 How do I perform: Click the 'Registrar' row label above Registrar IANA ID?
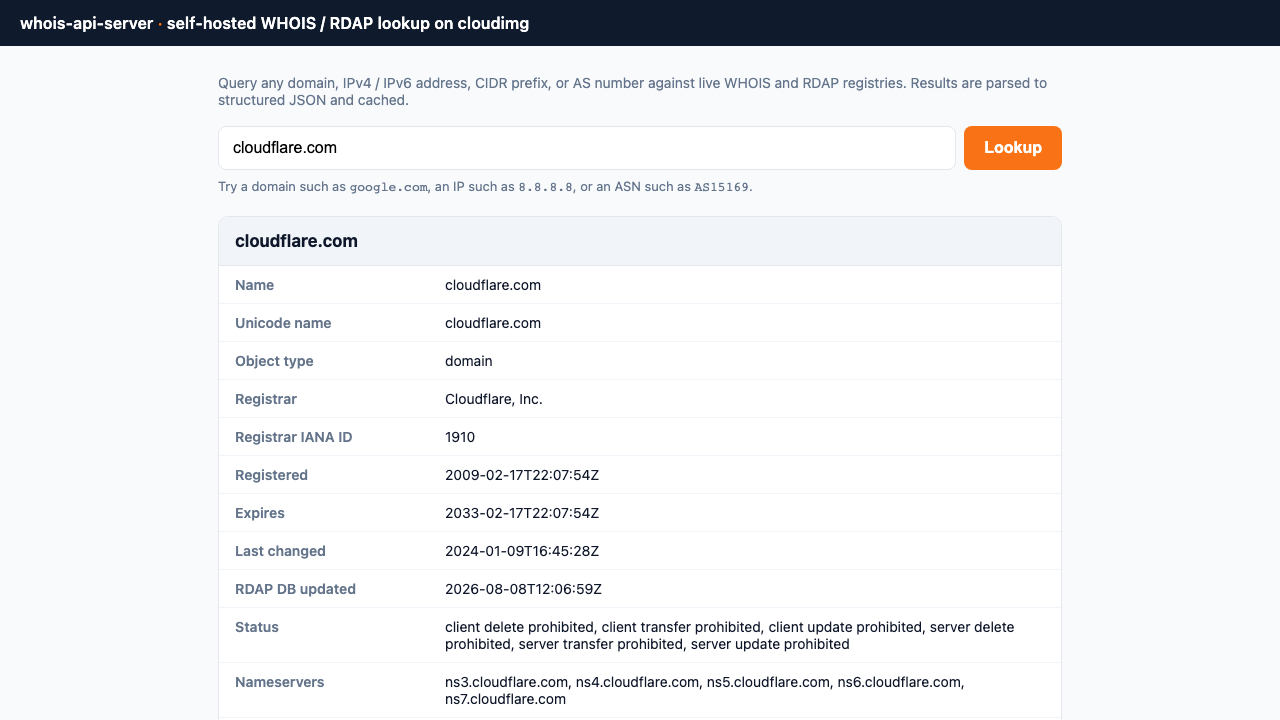click(266, 399)
